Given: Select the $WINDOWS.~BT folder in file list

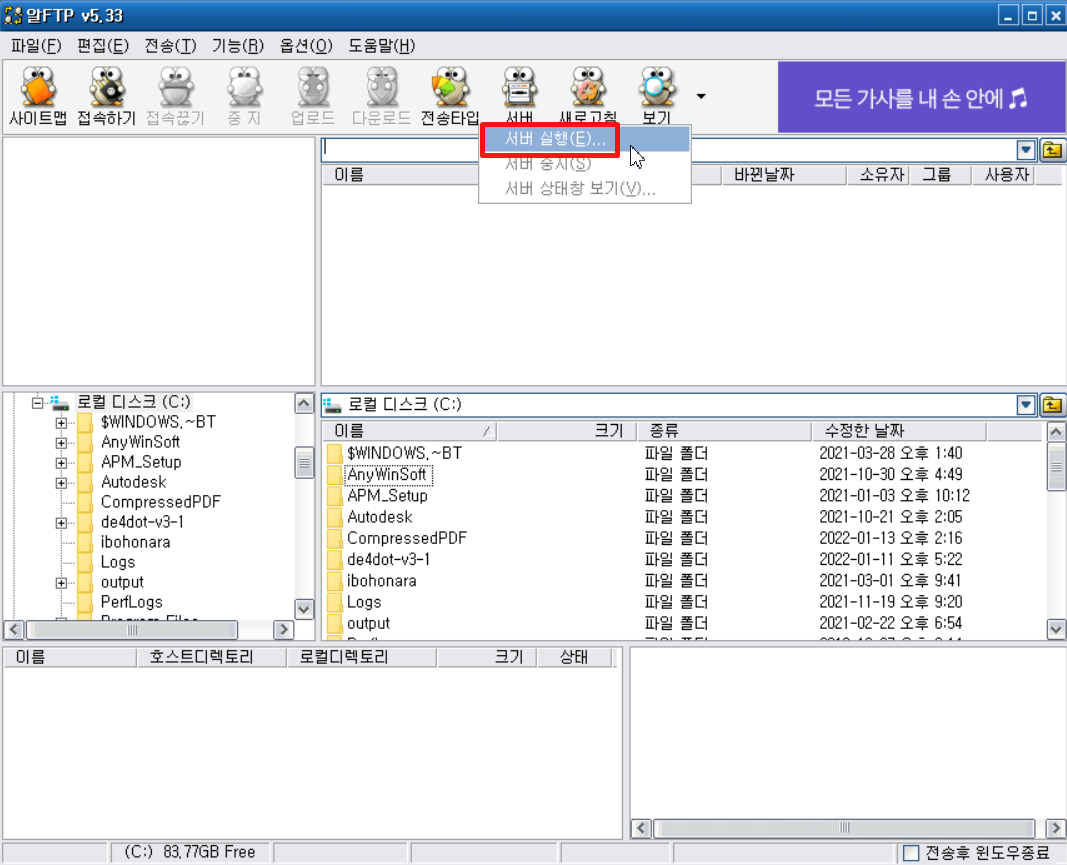Looking at the screenshot, I should [404, 453].
